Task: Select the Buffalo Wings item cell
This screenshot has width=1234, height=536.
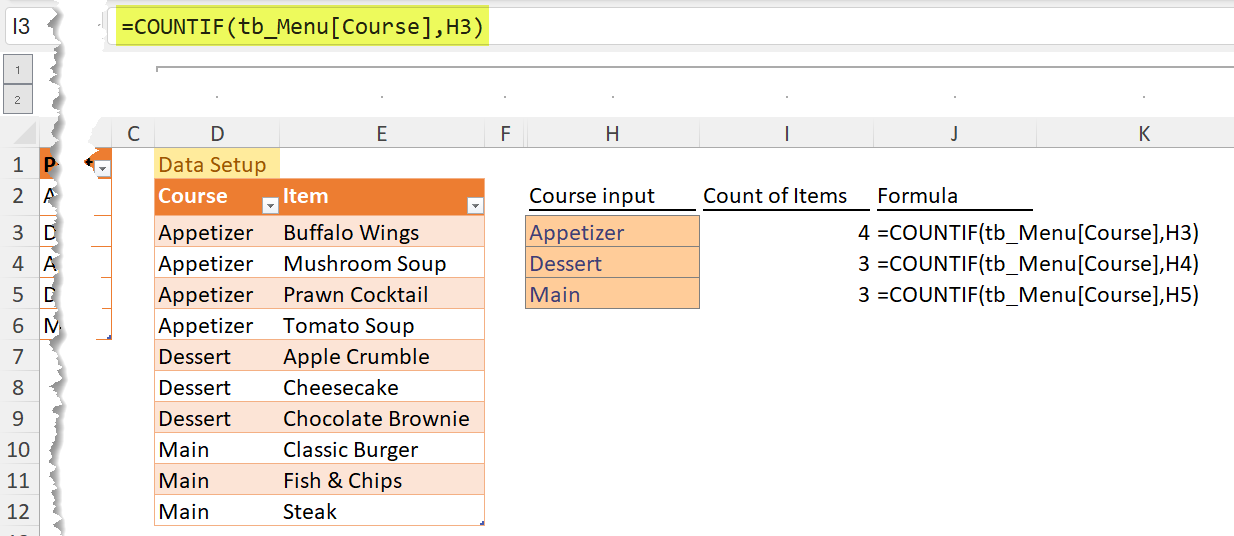Action: tap(381, 233)
